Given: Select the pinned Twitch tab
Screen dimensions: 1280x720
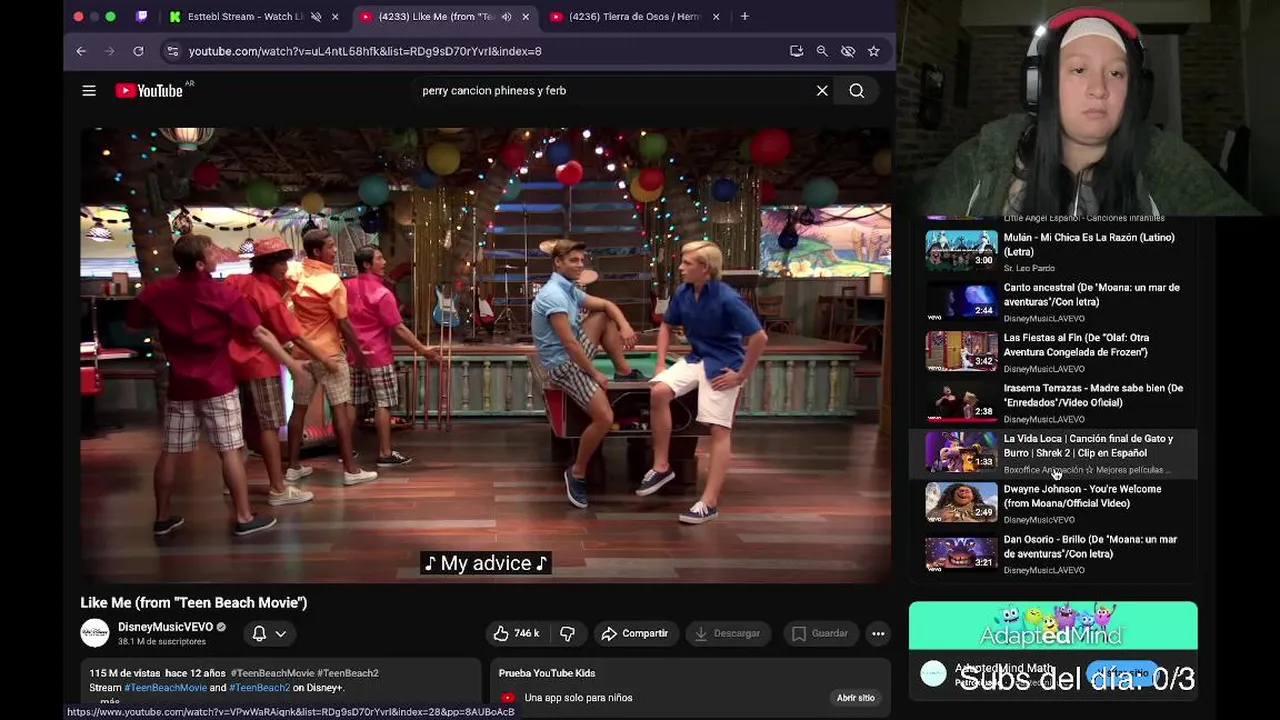Looking at the screenshot, I should (142, 16).
